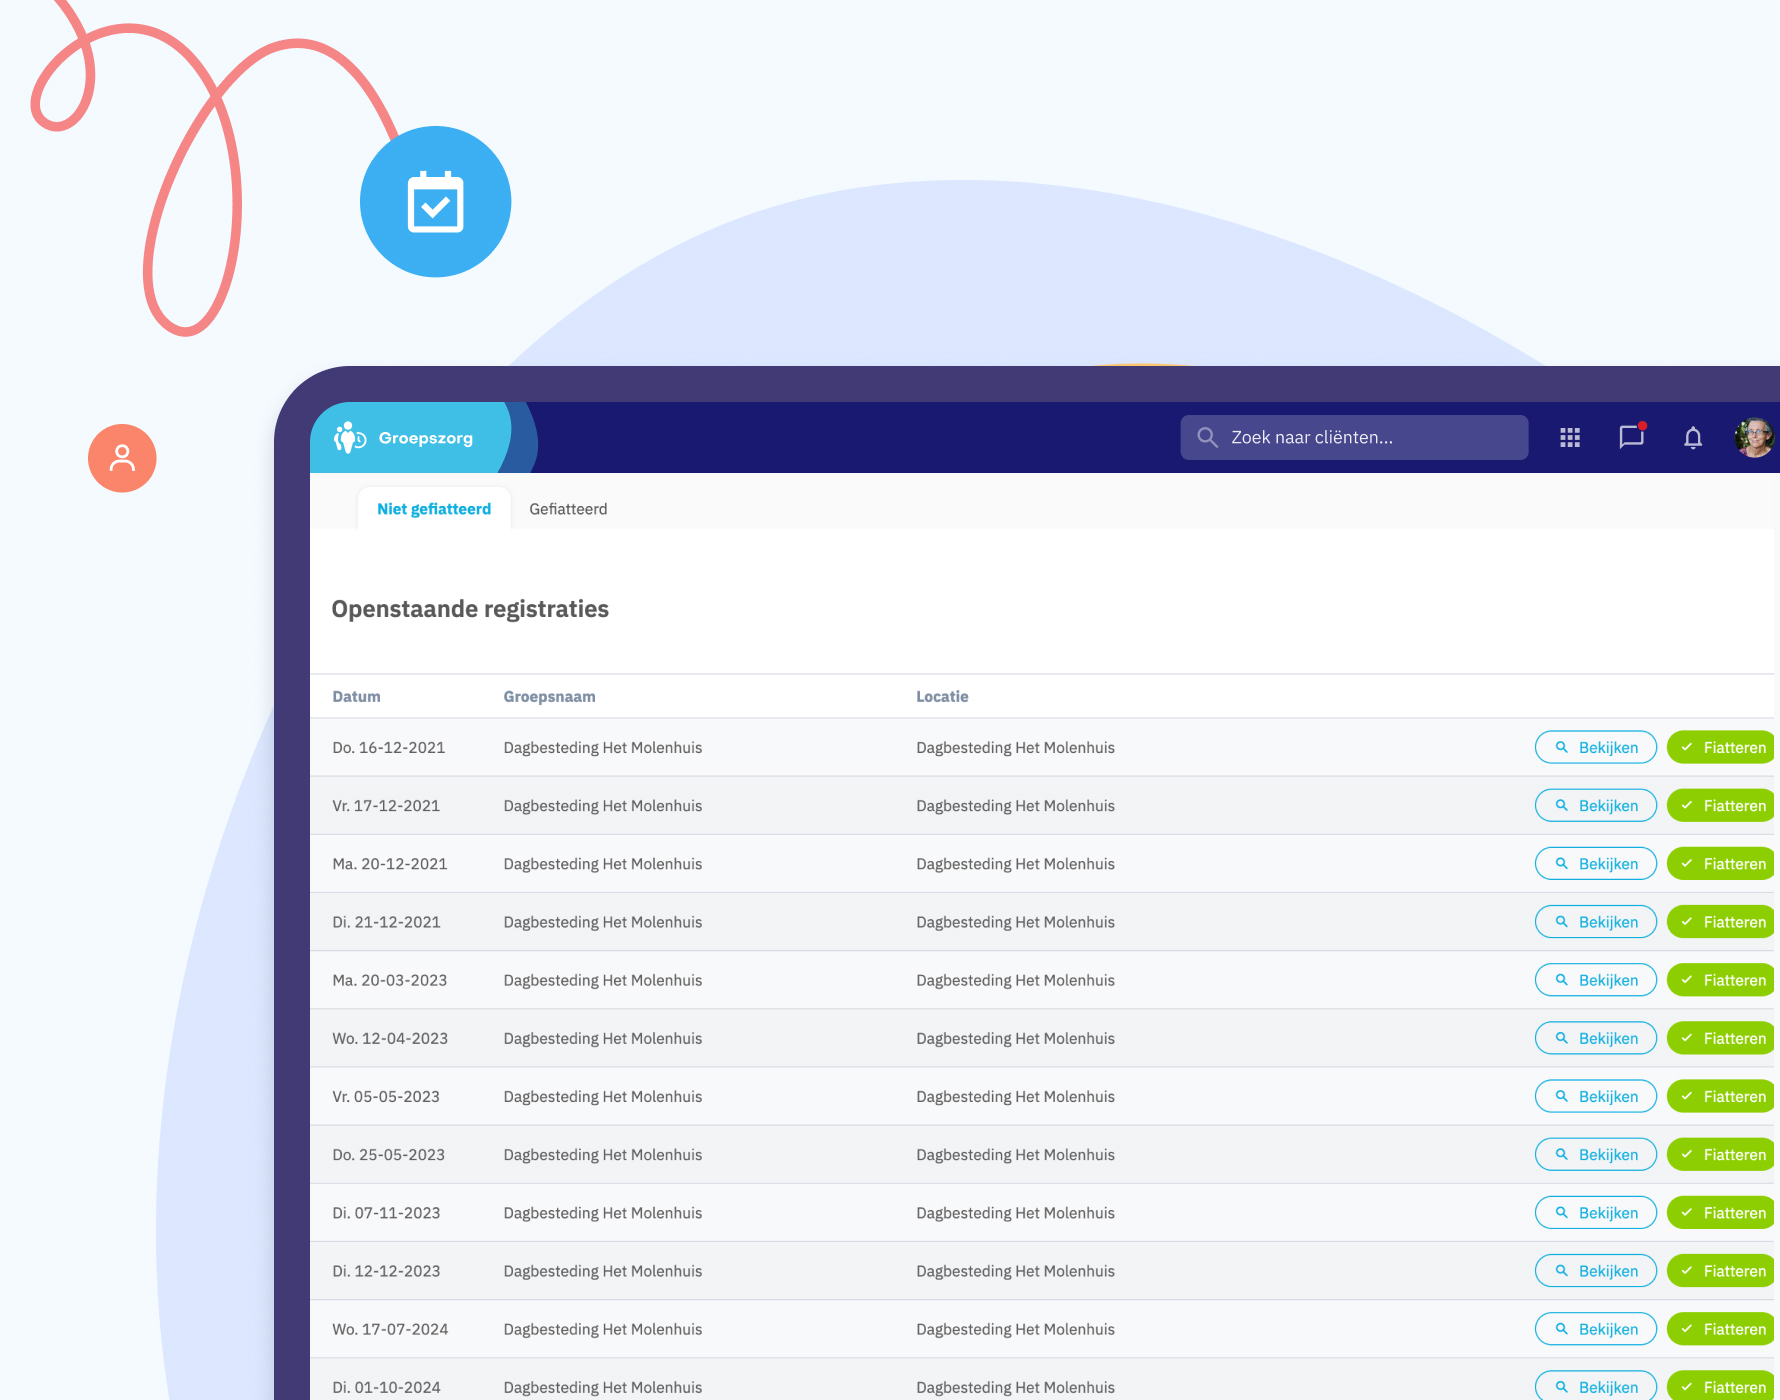Click the checkmark icon inside a Fiatteren button
This screenshot has height=1400, width=1780.
1688,747
